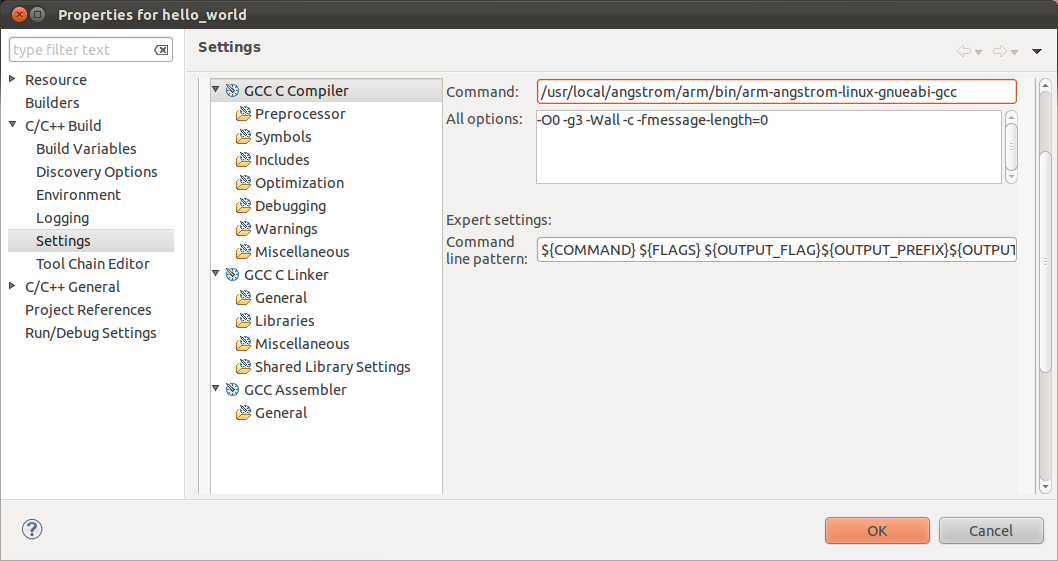Clear the filter text with the eraser icon
1058x561 pixels.
[x=161, y=50]
